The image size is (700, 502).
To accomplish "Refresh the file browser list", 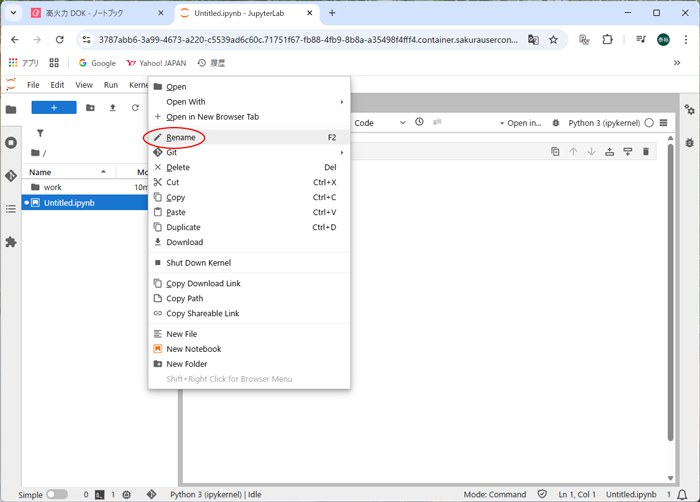I will pos(135,108).
